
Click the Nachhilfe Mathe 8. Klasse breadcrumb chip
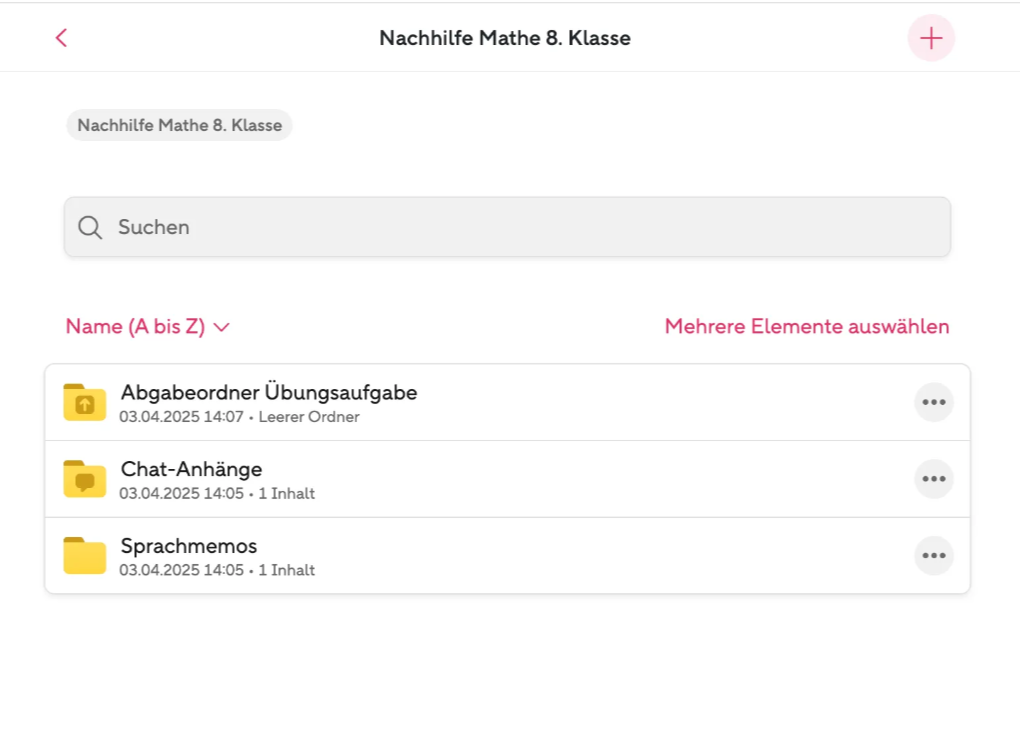(180, 125)
